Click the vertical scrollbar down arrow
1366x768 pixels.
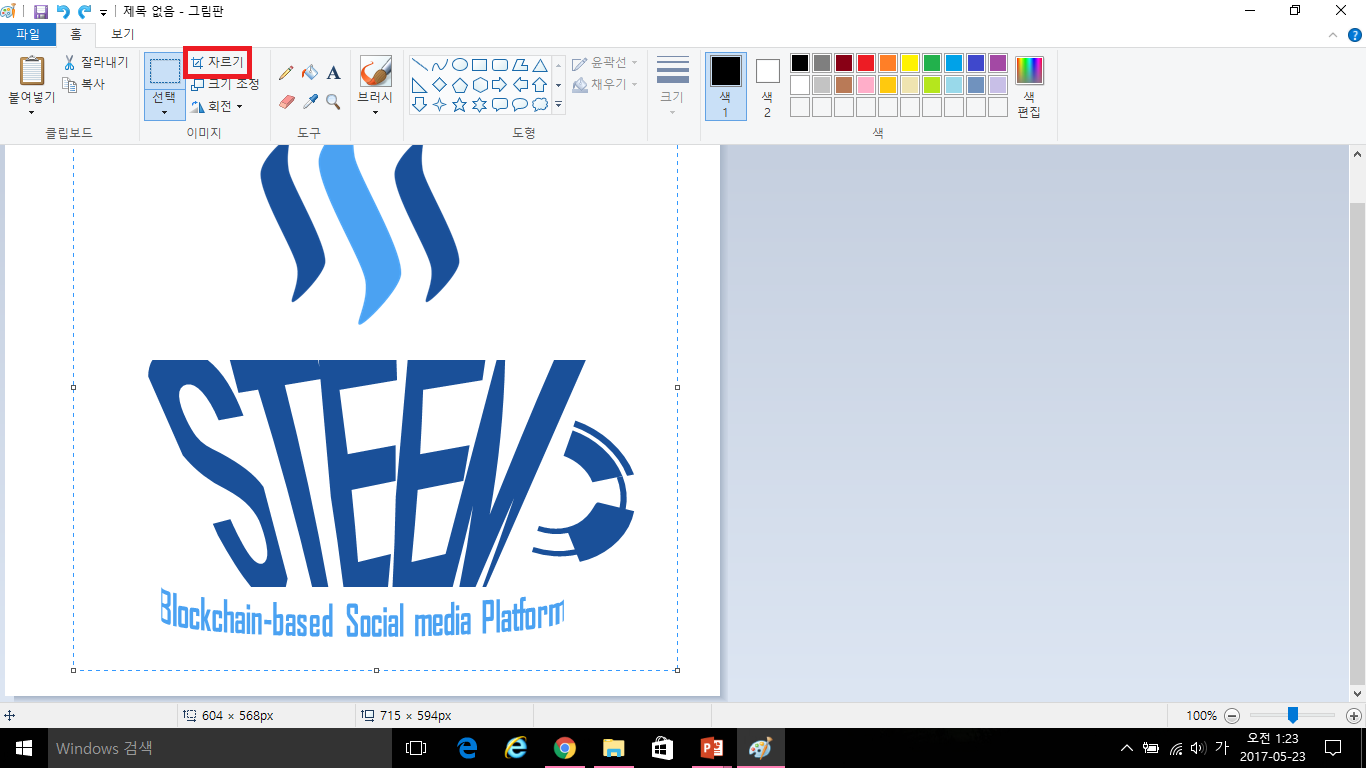tap(1358, 692)
